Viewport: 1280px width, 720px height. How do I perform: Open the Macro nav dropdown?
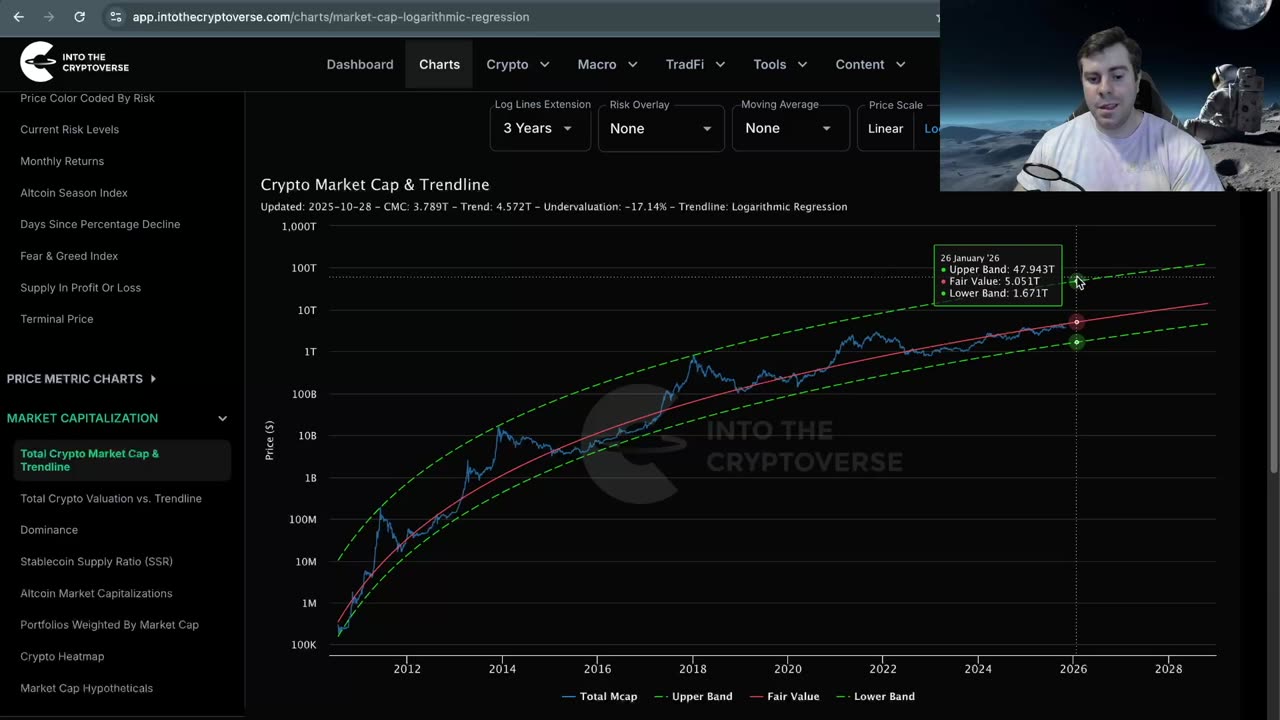pos(607,64)
